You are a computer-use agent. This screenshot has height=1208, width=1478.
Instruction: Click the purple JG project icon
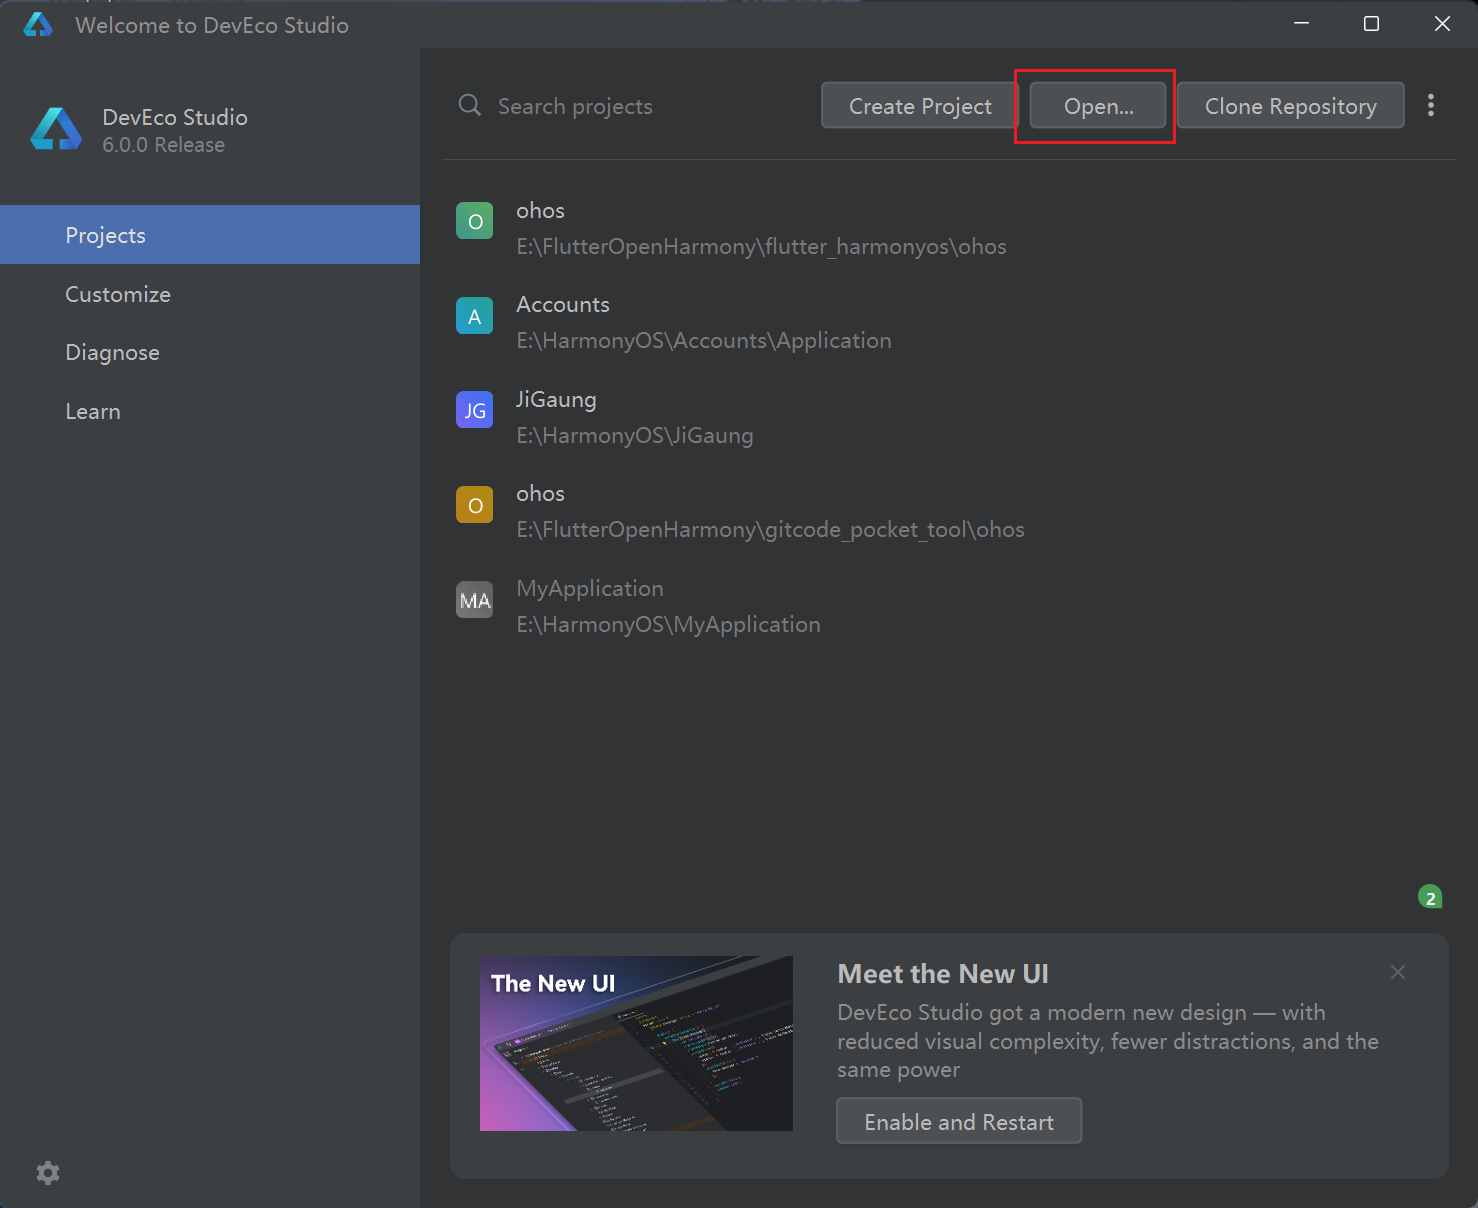pyautogui.click(x=475, y=410)
